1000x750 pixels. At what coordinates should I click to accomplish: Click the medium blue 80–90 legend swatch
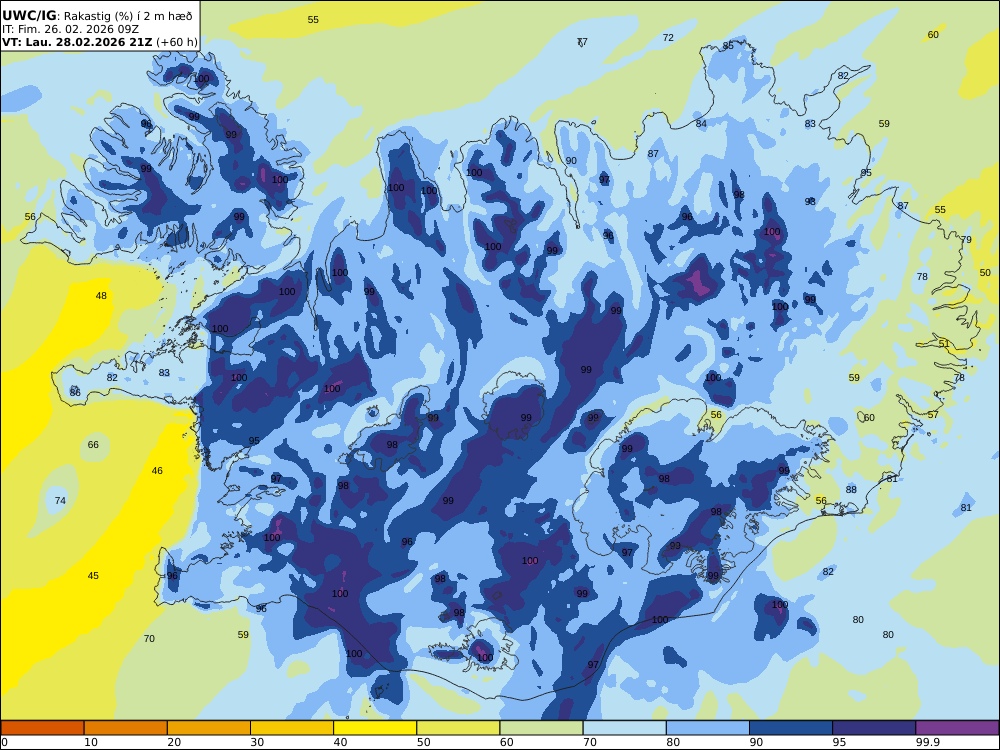[708, 728]
